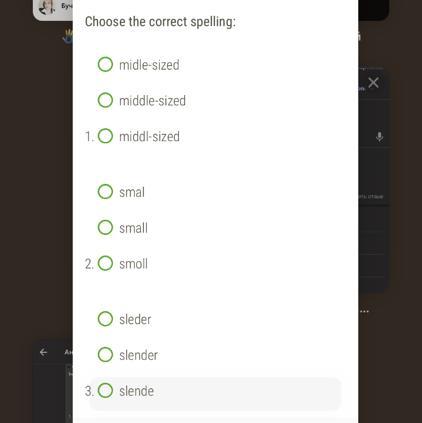
Task: Click the back arrow icon
Action: pos(43,352)
